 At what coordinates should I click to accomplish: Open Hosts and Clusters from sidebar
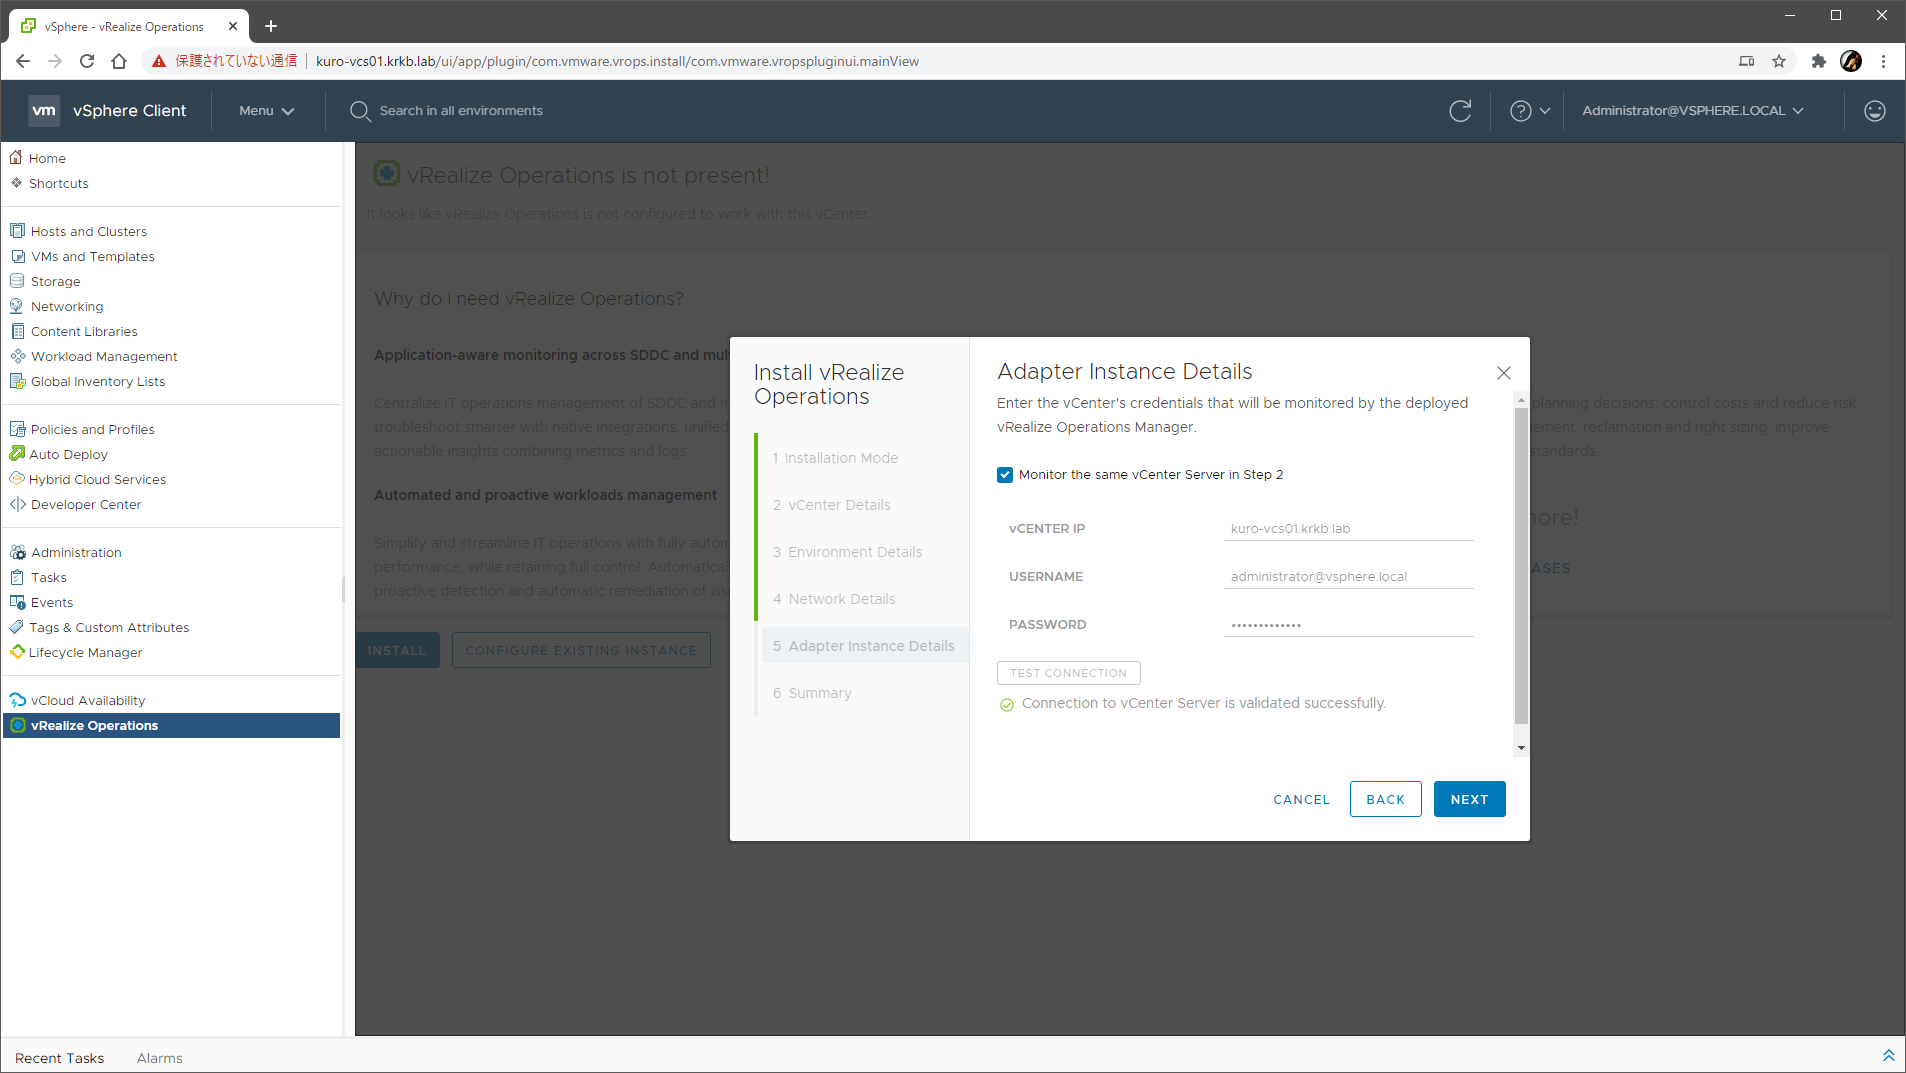coord(88,231)
